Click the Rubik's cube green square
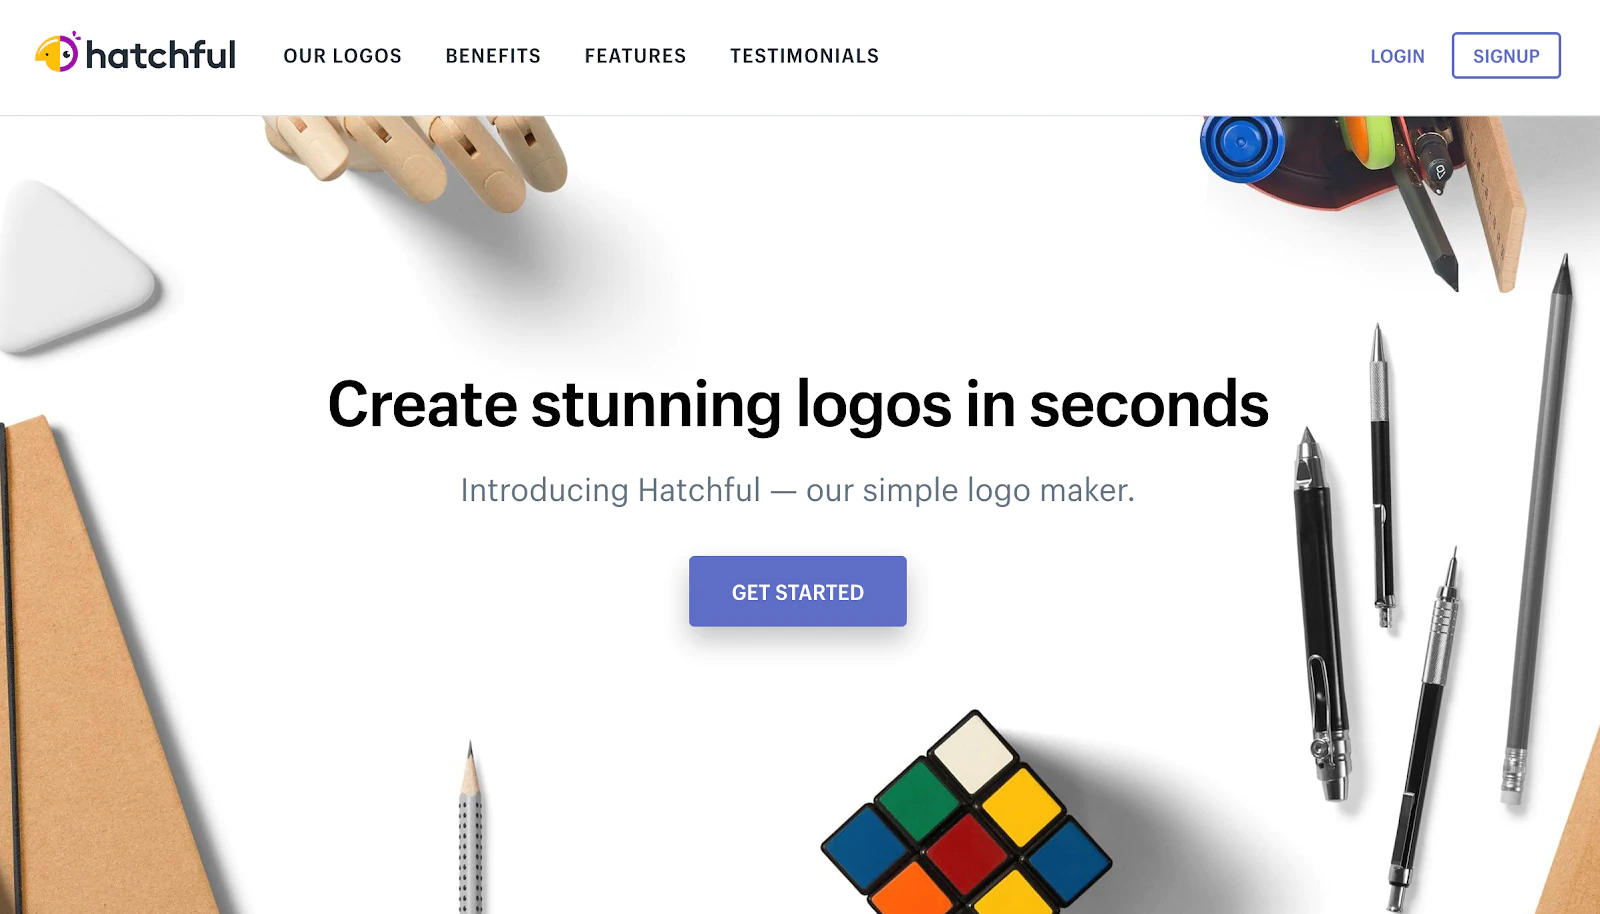Screen dimensions: 1600x914 point(918,801)
